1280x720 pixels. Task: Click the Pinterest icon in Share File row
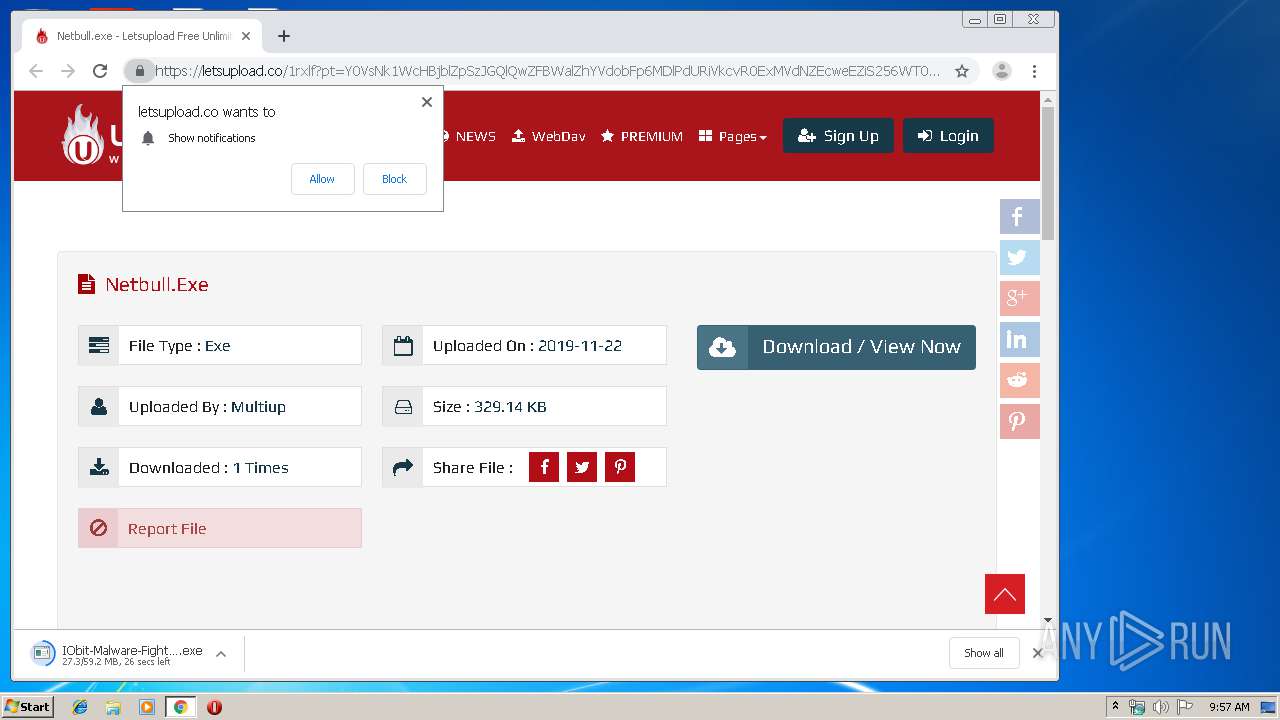[x=620, y=467]
